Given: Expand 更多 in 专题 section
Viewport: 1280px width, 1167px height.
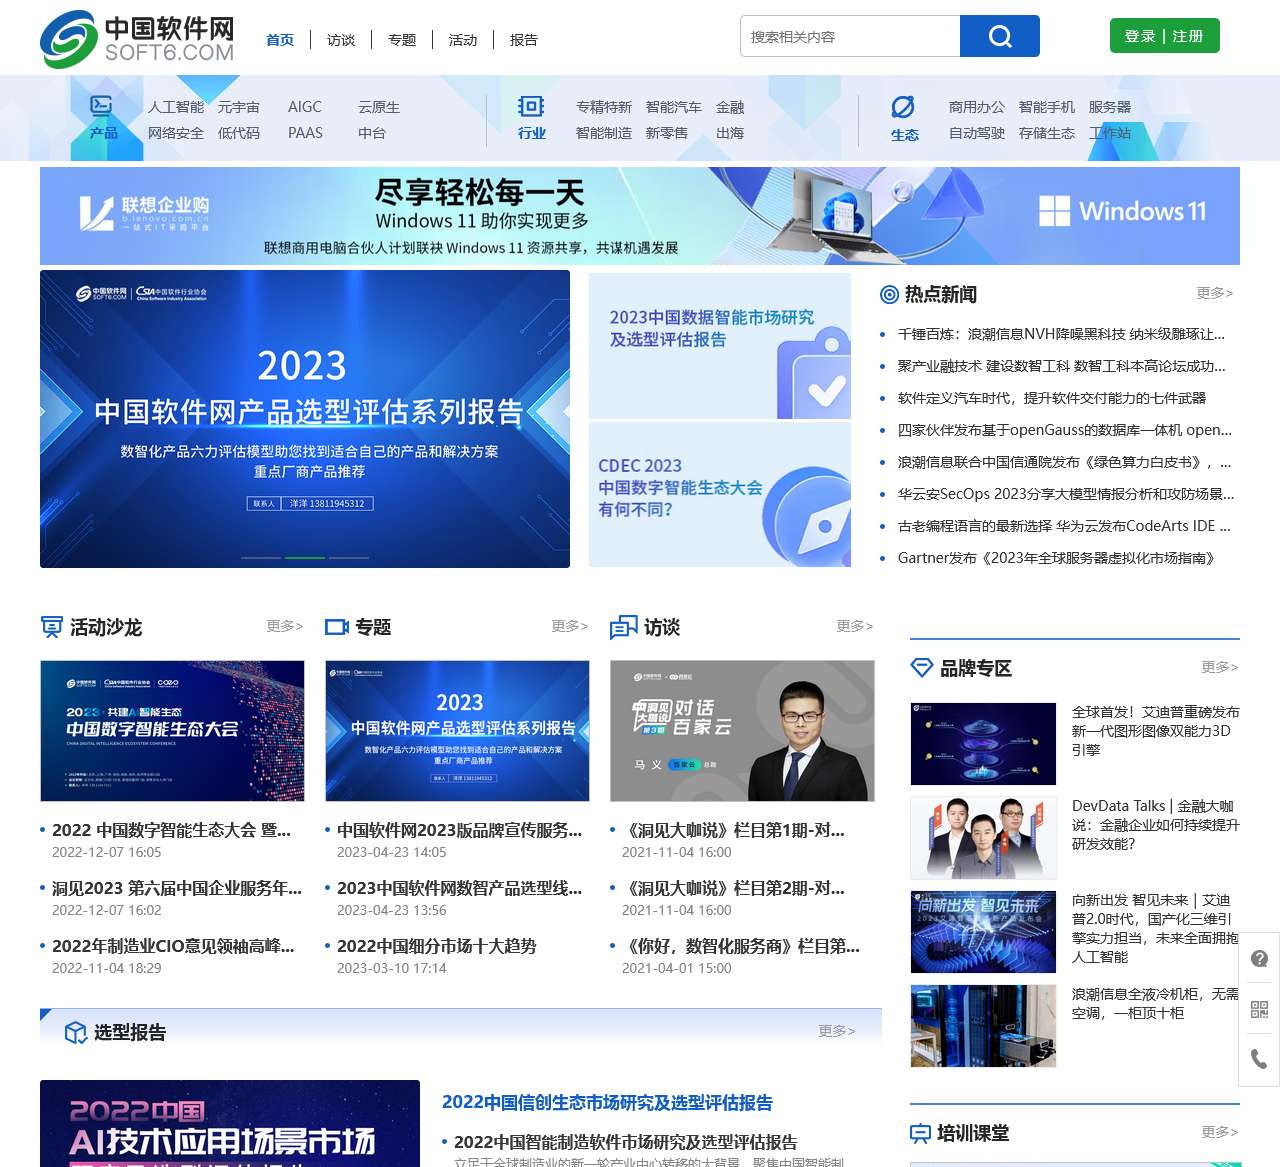Looking at the screenshot, I should [x=570, y=626].
